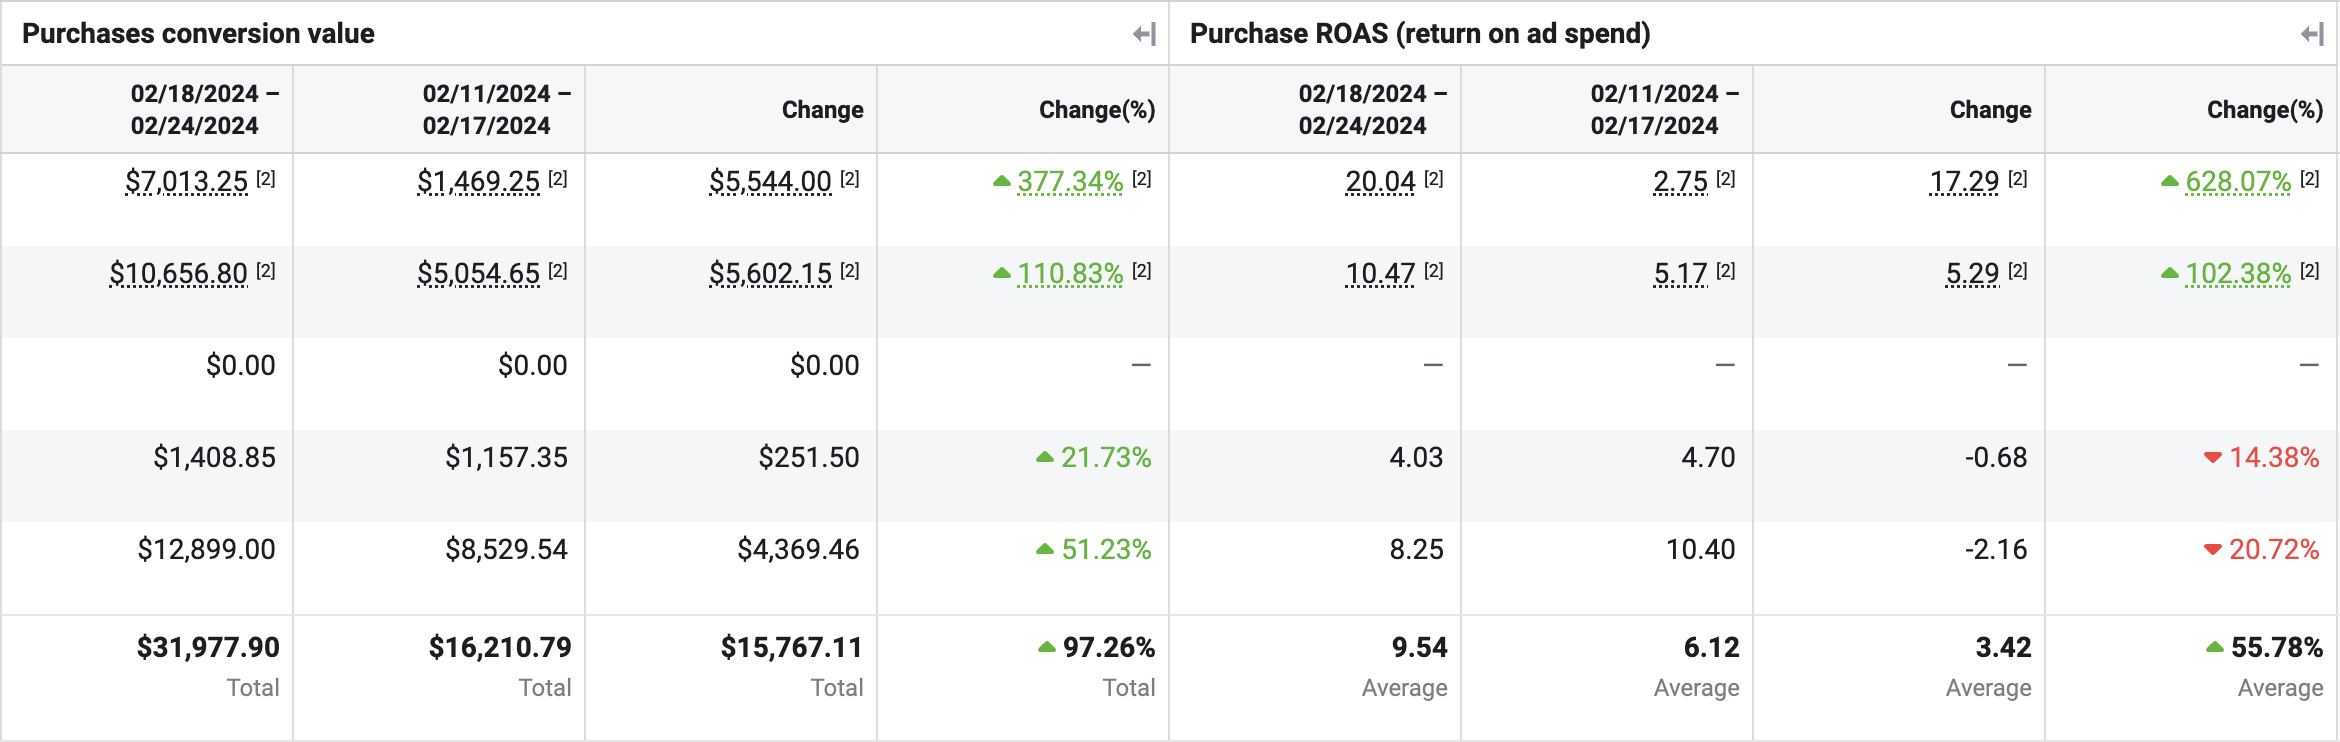The width and height of the screenshot is (2340, 742).
Task: Click green up arrow next to 377.34%
Action: (1002, 182)
